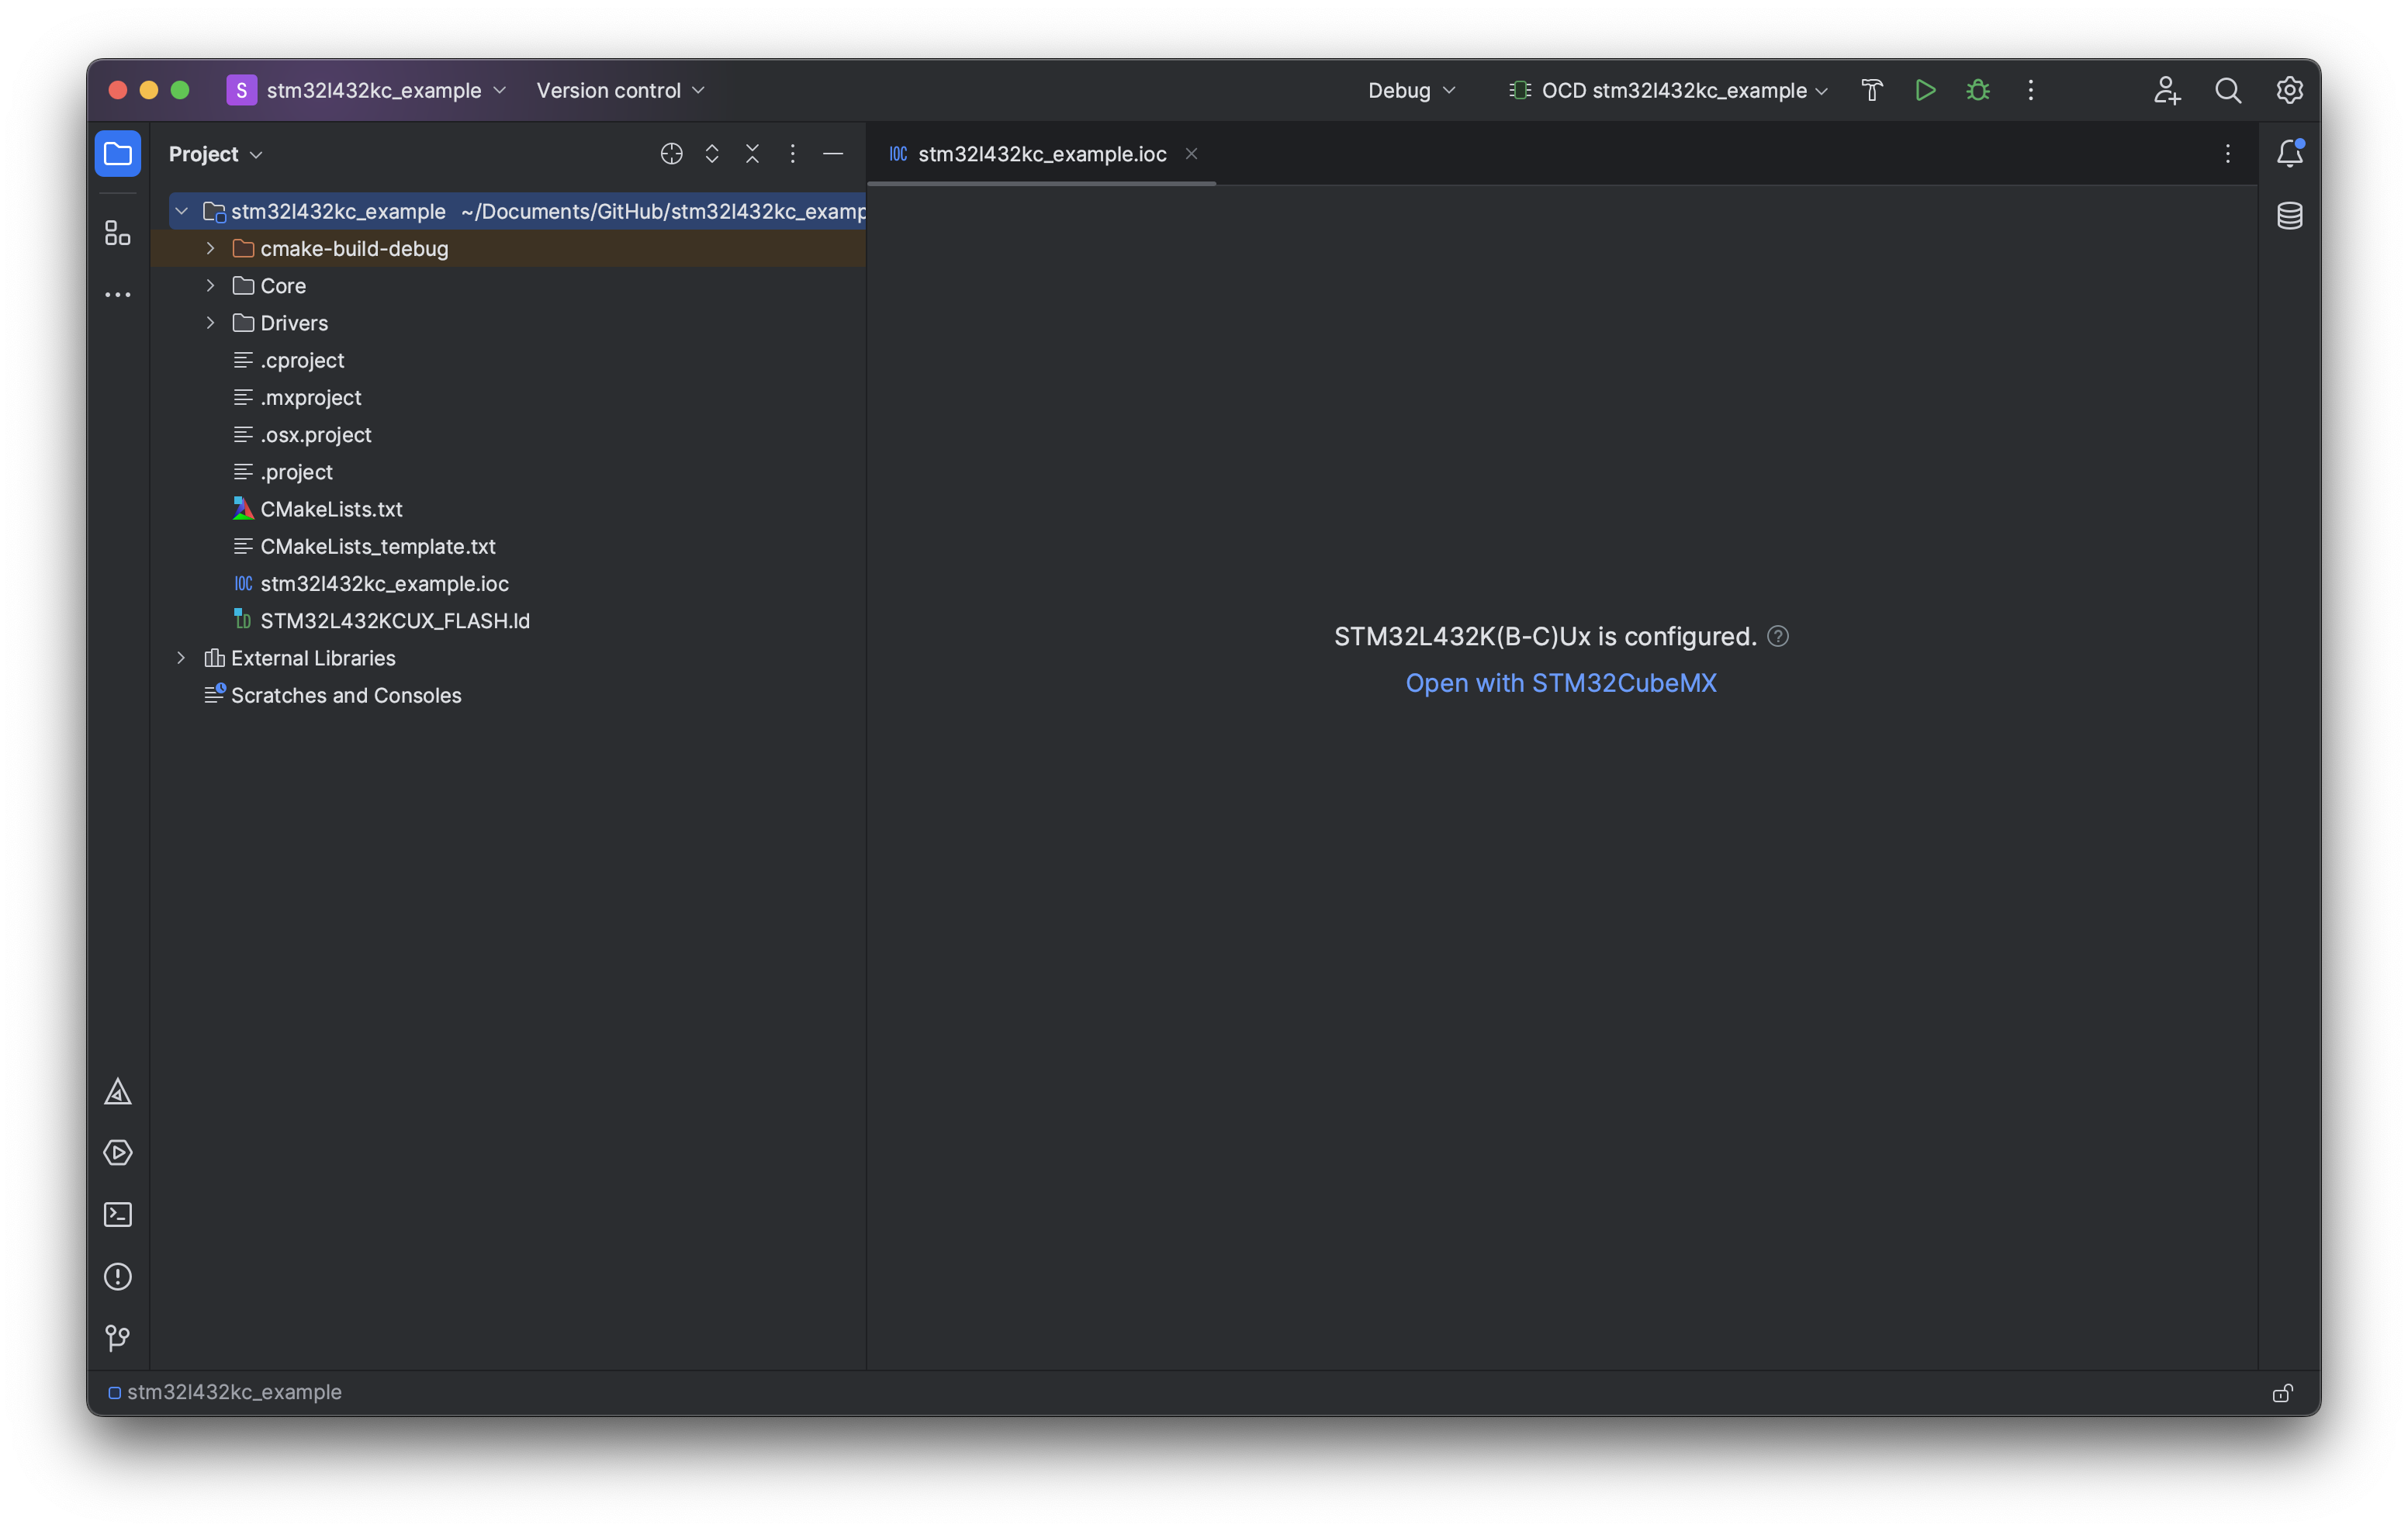Open the Terminal tool window

click(x=118, y=1214)
